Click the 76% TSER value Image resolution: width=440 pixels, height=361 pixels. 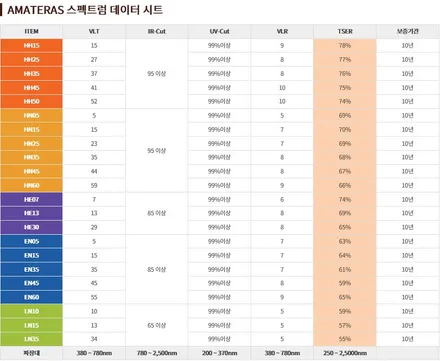pos(345,74)
